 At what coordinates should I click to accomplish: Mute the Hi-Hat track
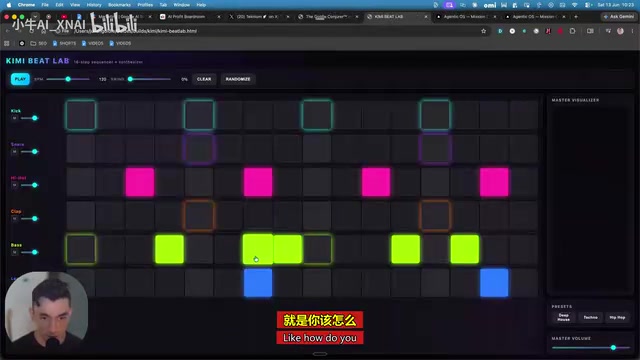15,185
